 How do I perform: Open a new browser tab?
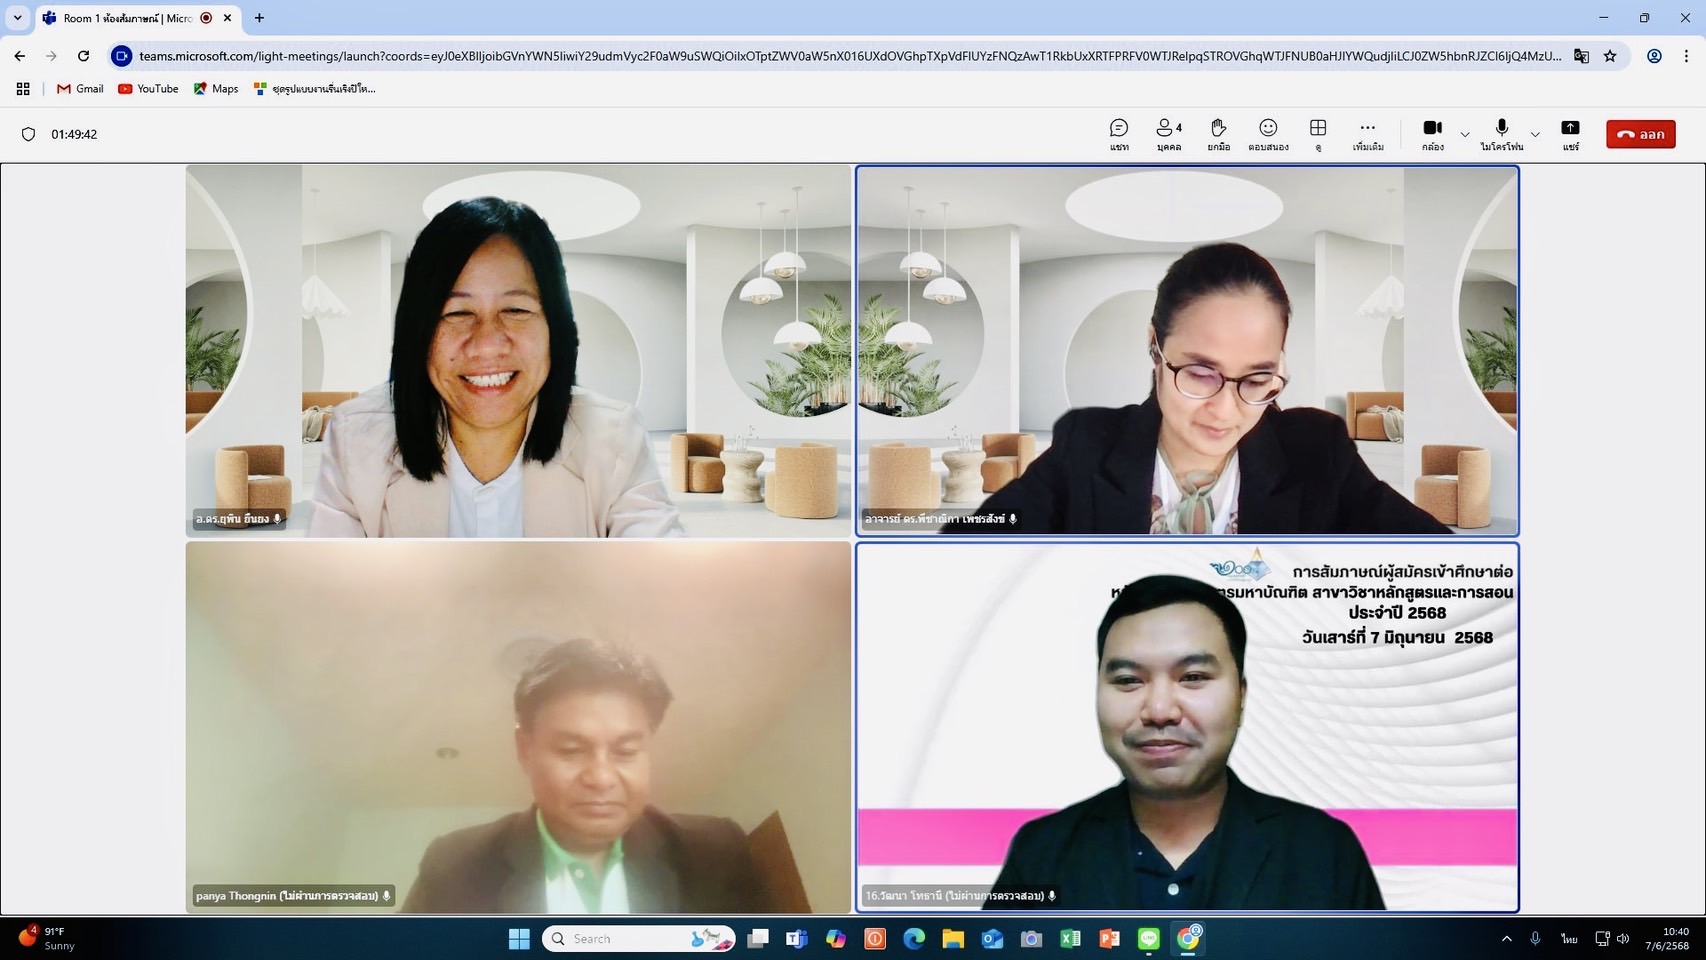(x=259, y=18)
